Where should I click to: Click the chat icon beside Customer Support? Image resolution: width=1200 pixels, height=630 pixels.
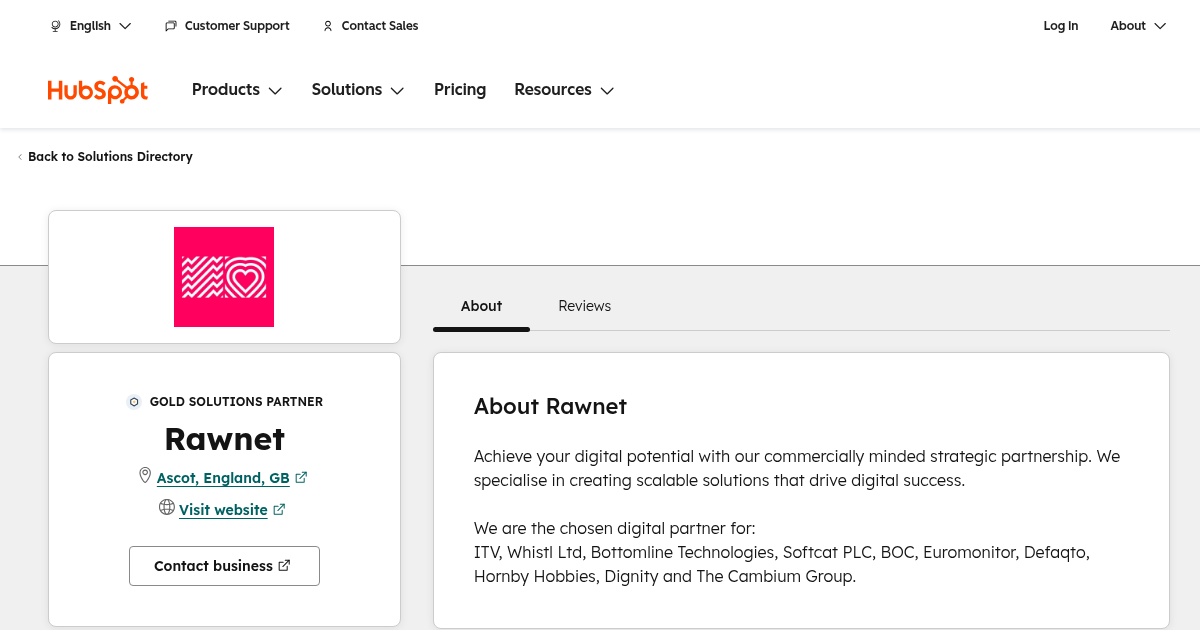[x=171, y=26]
